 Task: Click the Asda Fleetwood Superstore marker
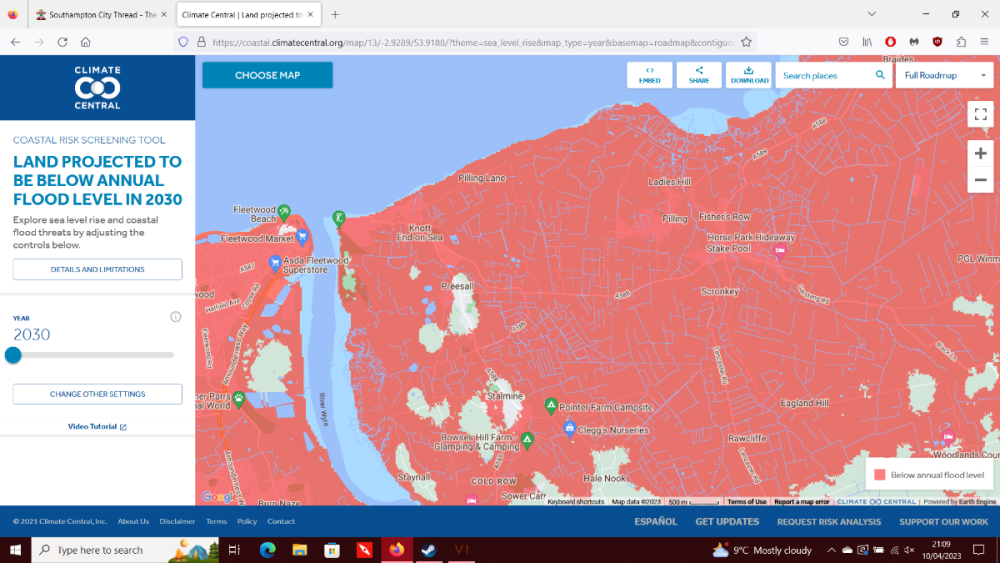pyautogui.click(x=275, y=263)
